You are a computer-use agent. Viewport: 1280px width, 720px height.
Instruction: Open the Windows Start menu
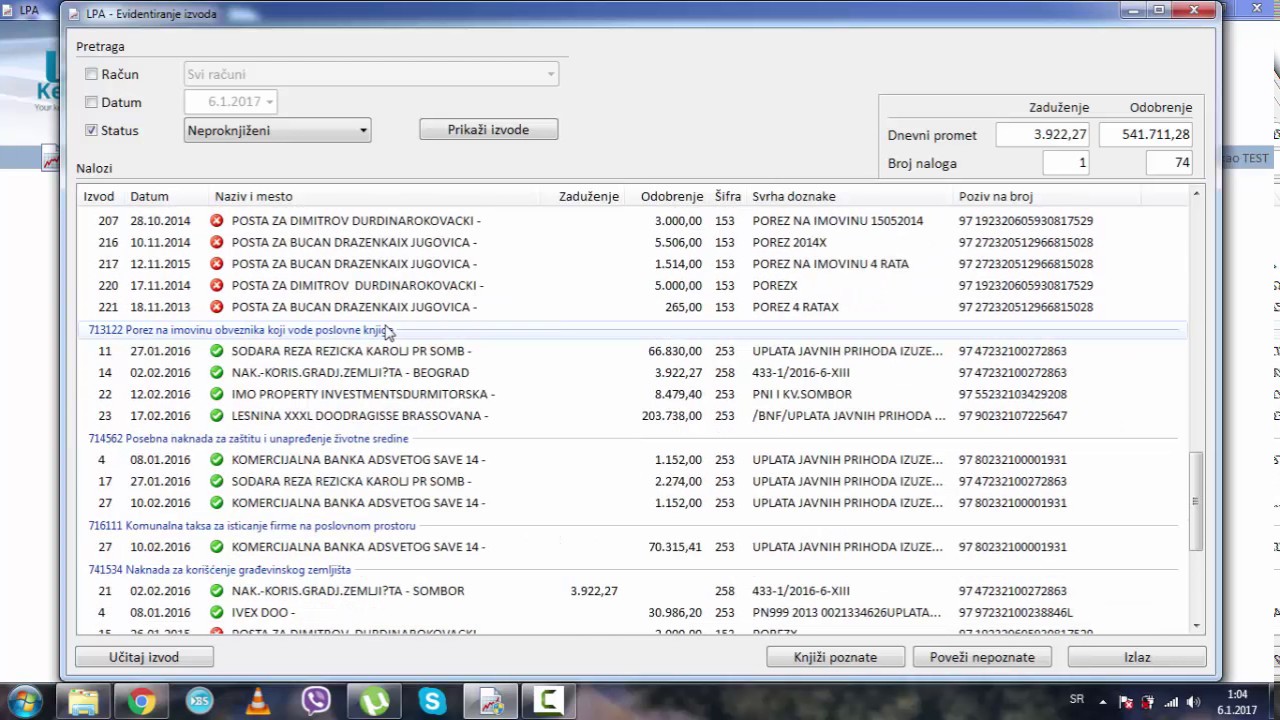(25, 701)
